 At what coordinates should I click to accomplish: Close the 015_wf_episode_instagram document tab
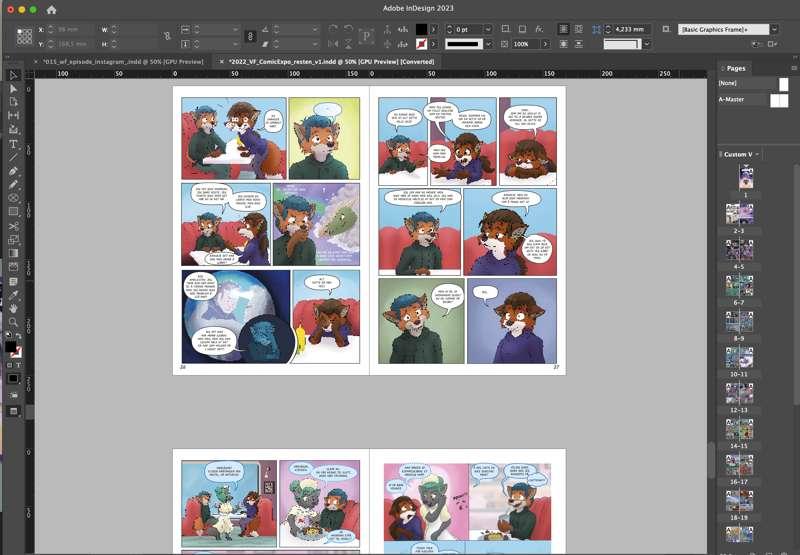tap(35, 61)
